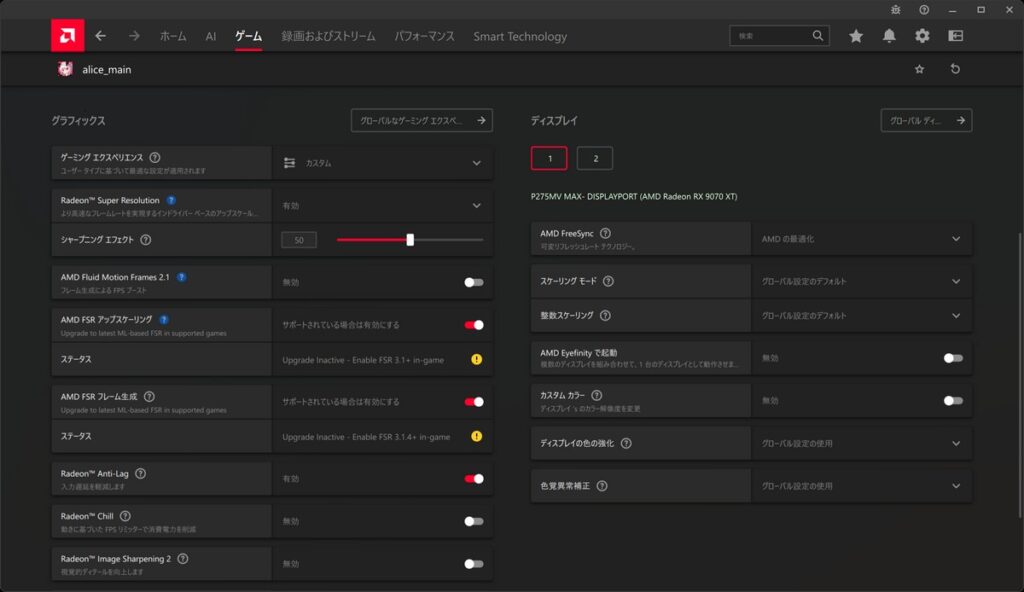Screen dimensions: 1024x592
Task: Click the search input field
Action: coord(770,36)
